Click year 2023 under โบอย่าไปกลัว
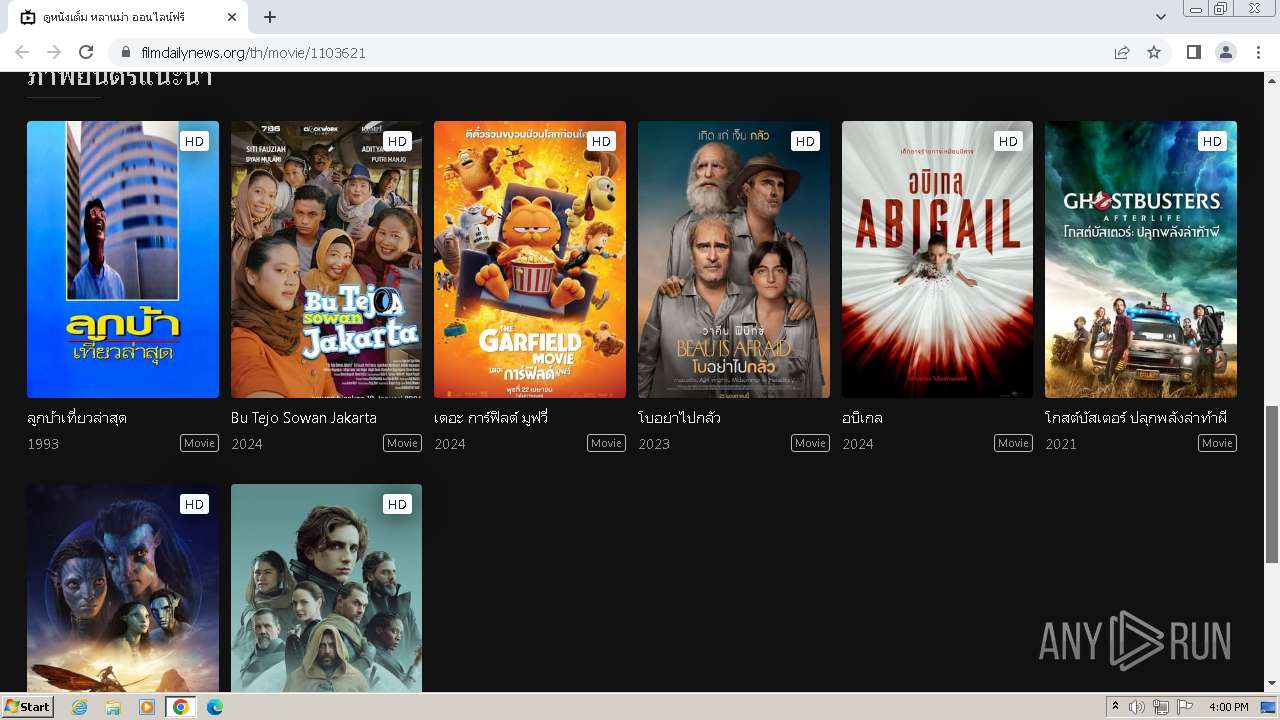 pos(654,444)
